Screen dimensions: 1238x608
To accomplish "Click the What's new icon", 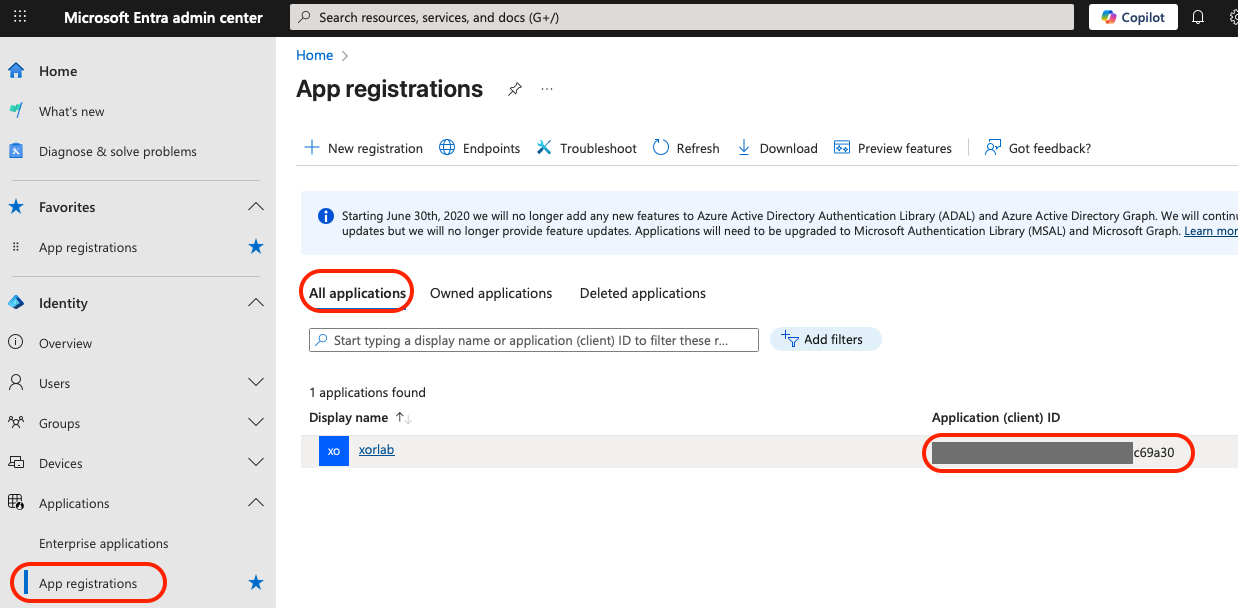I will [x=16, y=111].
